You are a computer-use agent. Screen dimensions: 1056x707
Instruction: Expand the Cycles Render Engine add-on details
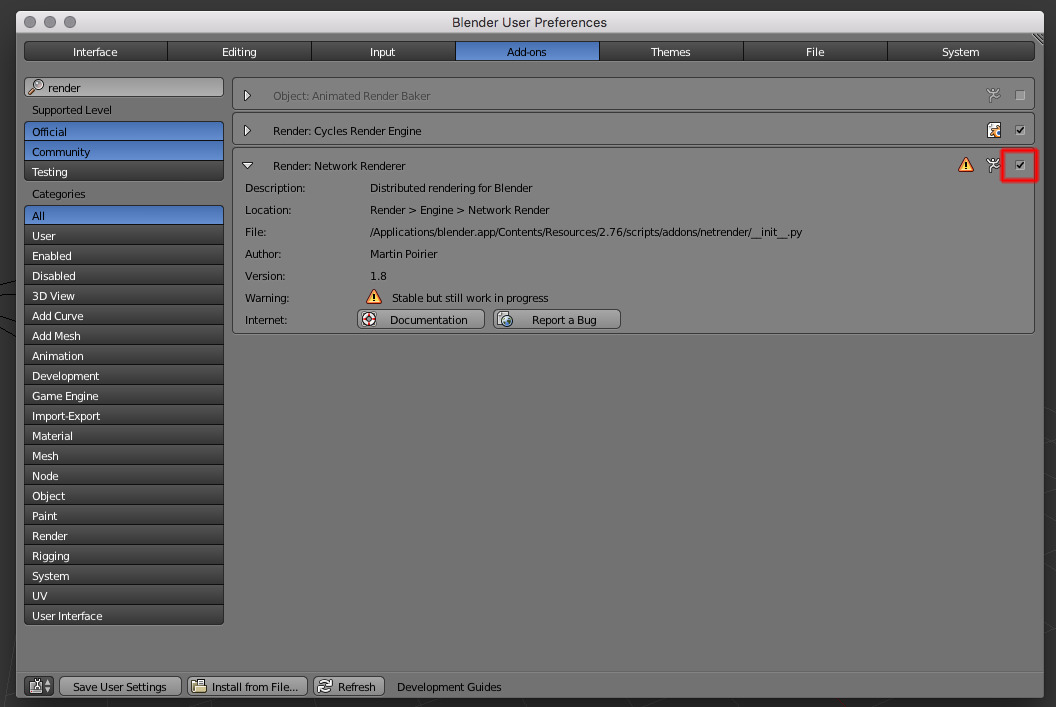tap(247, 131)
